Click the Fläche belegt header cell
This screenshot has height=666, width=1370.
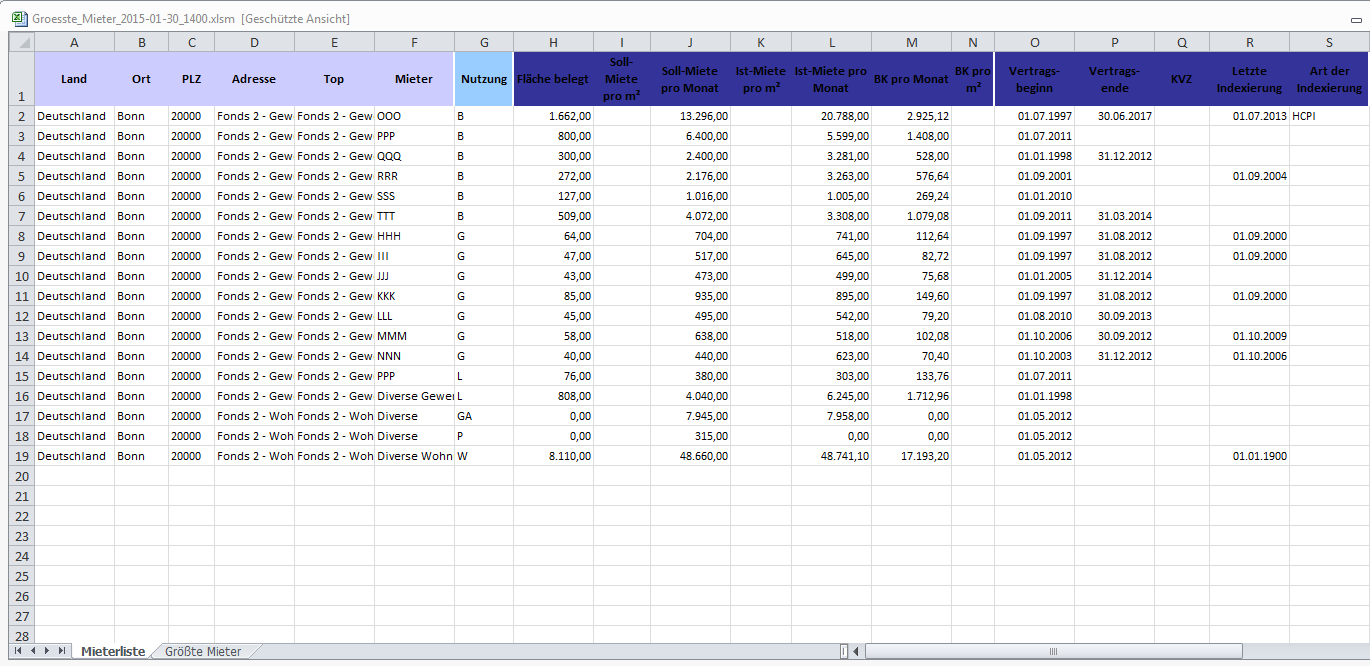point(554,79)
